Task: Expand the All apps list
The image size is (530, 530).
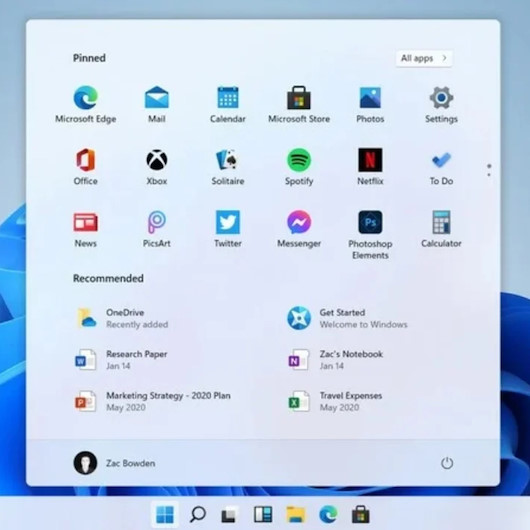Action: [424, 58]
